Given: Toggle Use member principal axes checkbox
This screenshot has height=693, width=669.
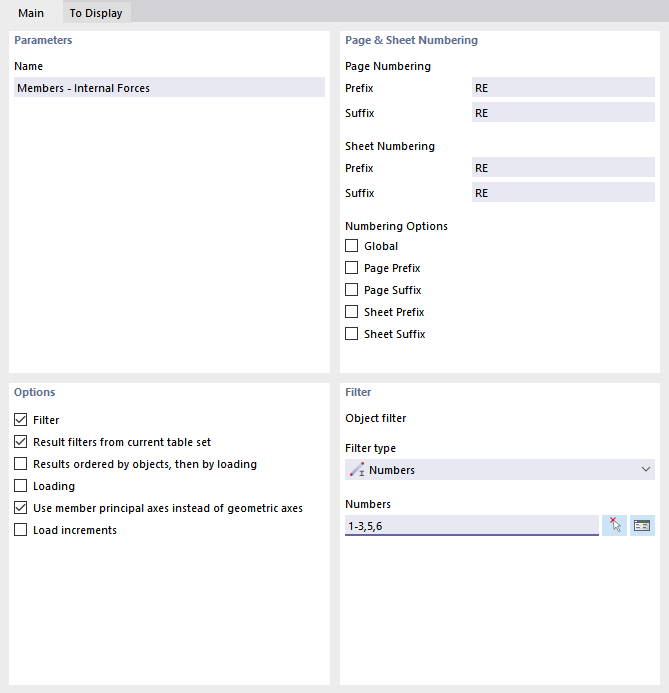Looking at the screenshot, I should point(21,508).
